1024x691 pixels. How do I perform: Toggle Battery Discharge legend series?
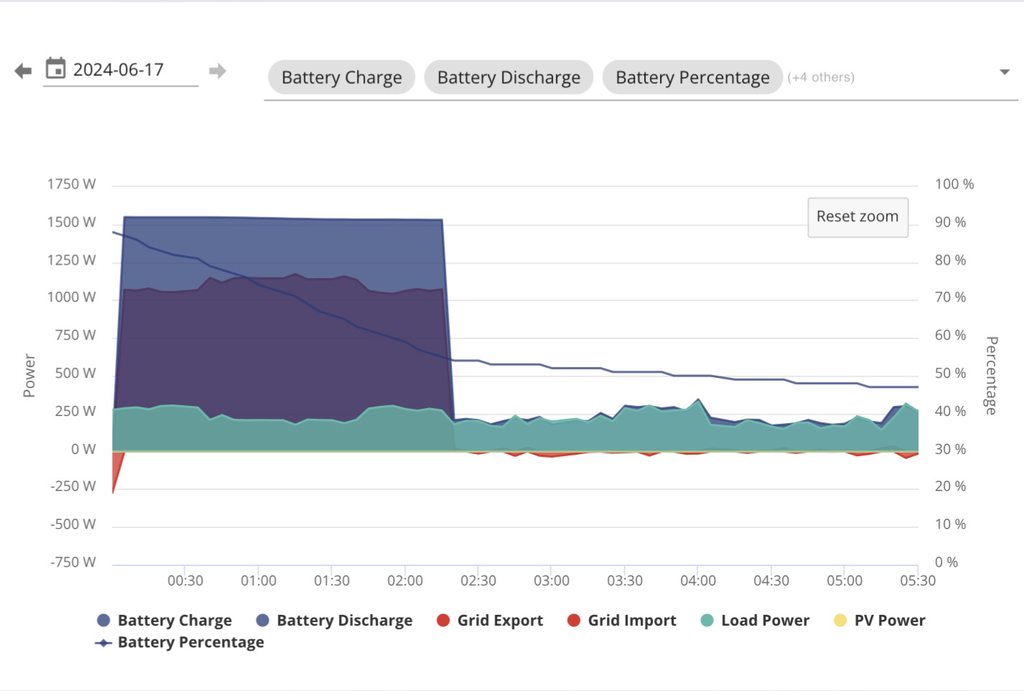344,620
